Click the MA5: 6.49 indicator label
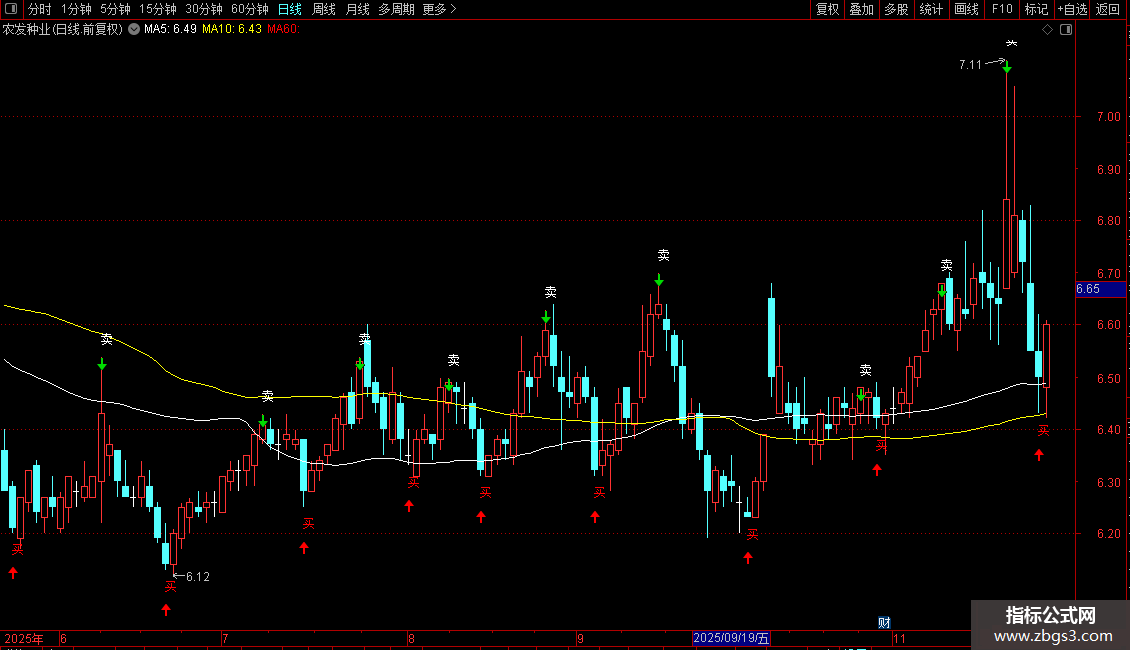The image size is (1130, 650). pos(170,29)
